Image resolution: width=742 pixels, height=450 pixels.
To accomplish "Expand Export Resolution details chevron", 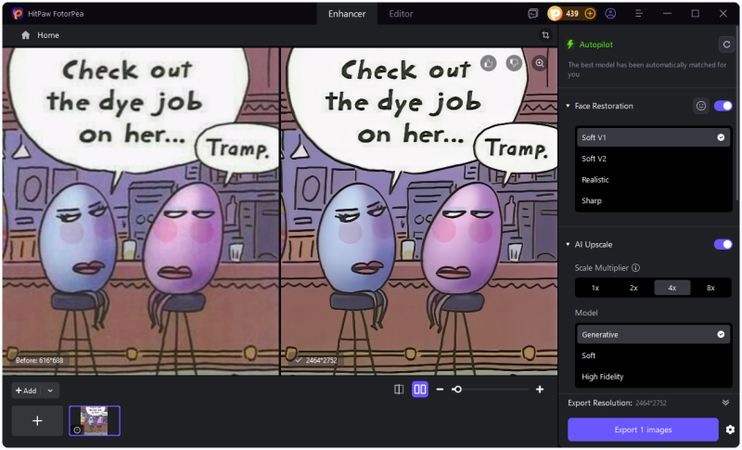I will tap(726, 403).
